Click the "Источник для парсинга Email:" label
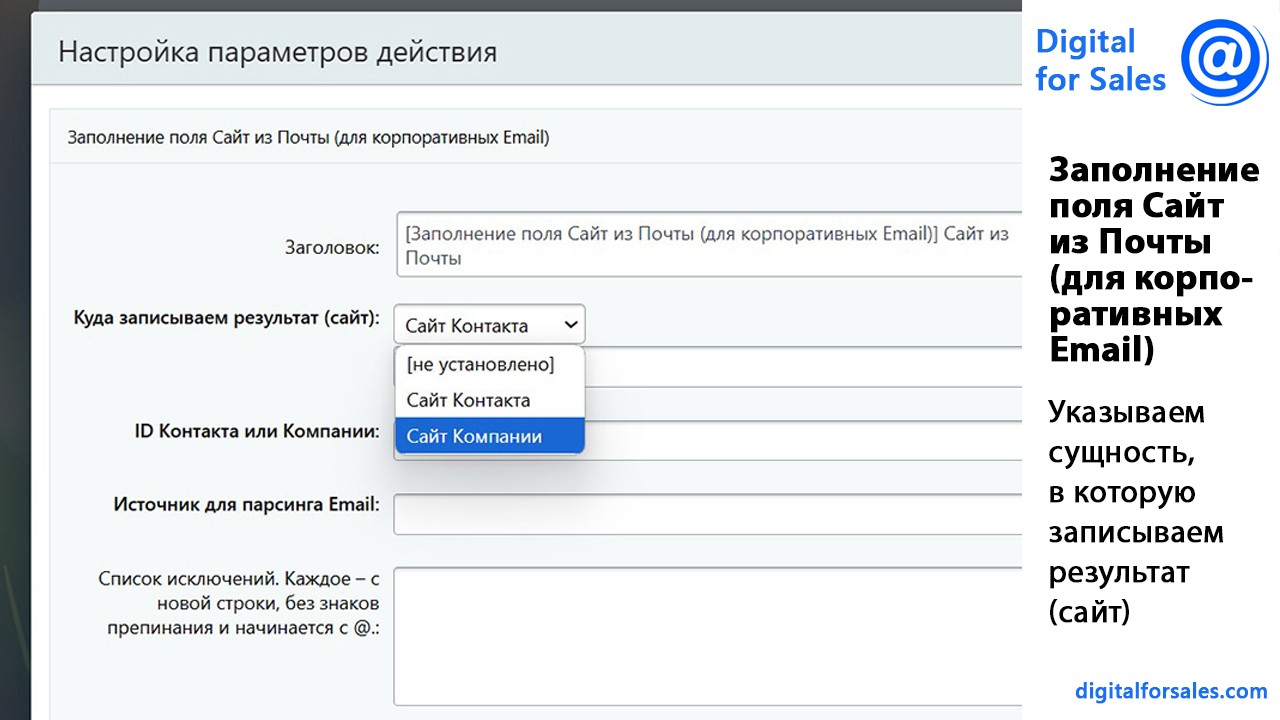Image resolution: width=1280 pixels, height=720 pixels. click(247, 504)
